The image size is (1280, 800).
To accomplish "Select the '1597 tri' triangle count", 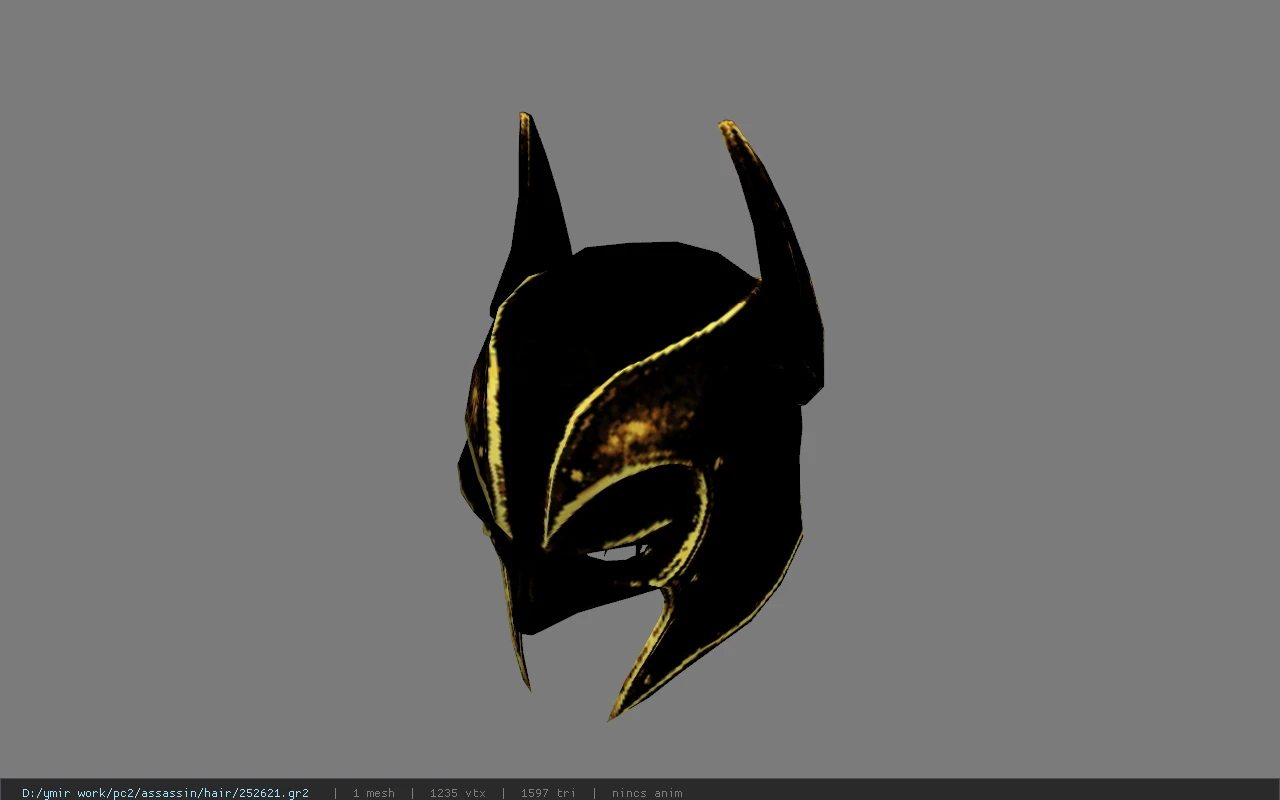I will pos(548,793).
